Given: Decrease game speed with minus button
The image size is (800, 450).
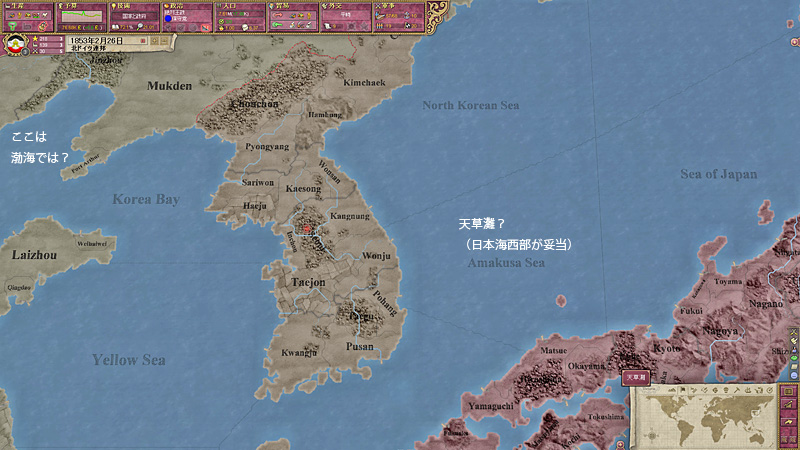Looking at the screenshot, I should click(164, 40).
